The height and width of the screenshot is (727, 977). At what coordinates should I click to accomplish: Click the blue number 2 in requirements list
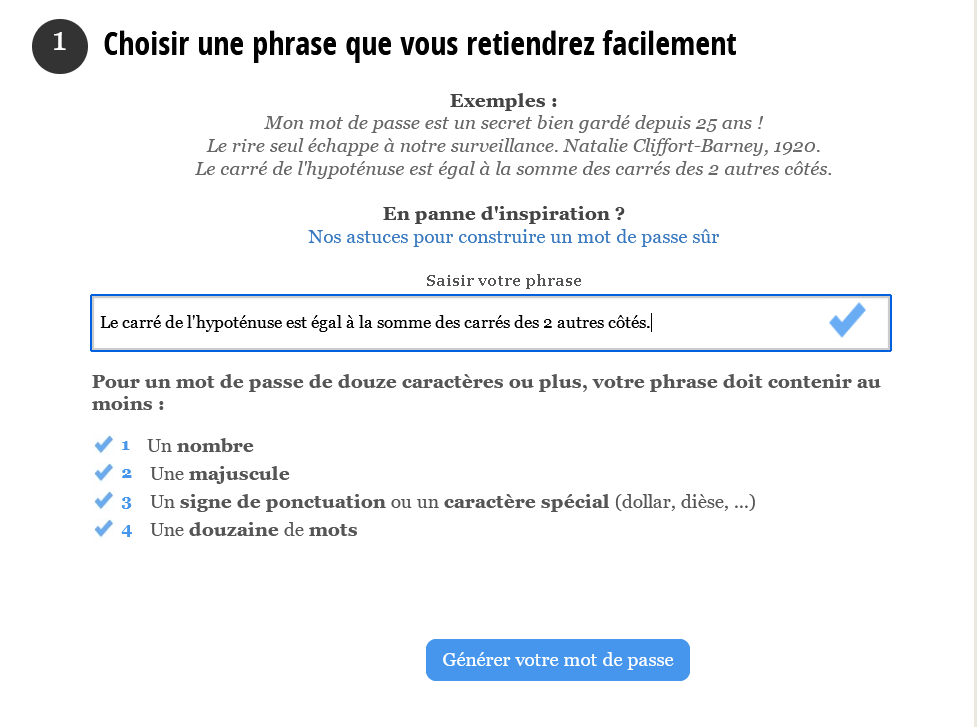coord(126,473)
